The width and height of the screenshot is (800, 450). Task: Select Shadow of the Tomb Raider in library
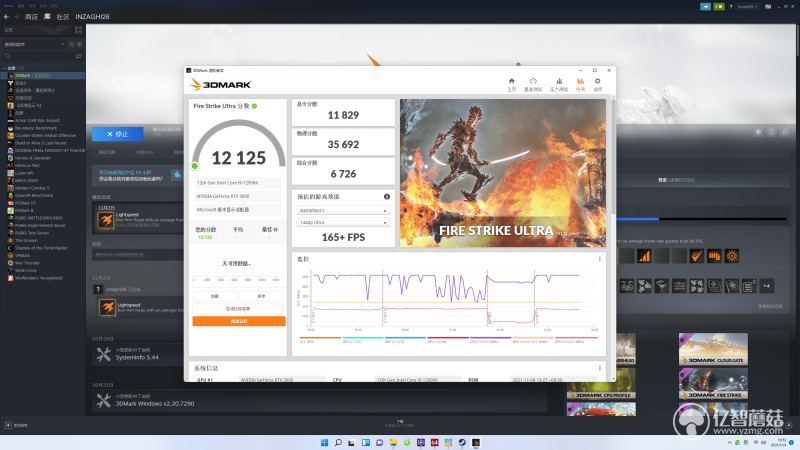(40, 248)
